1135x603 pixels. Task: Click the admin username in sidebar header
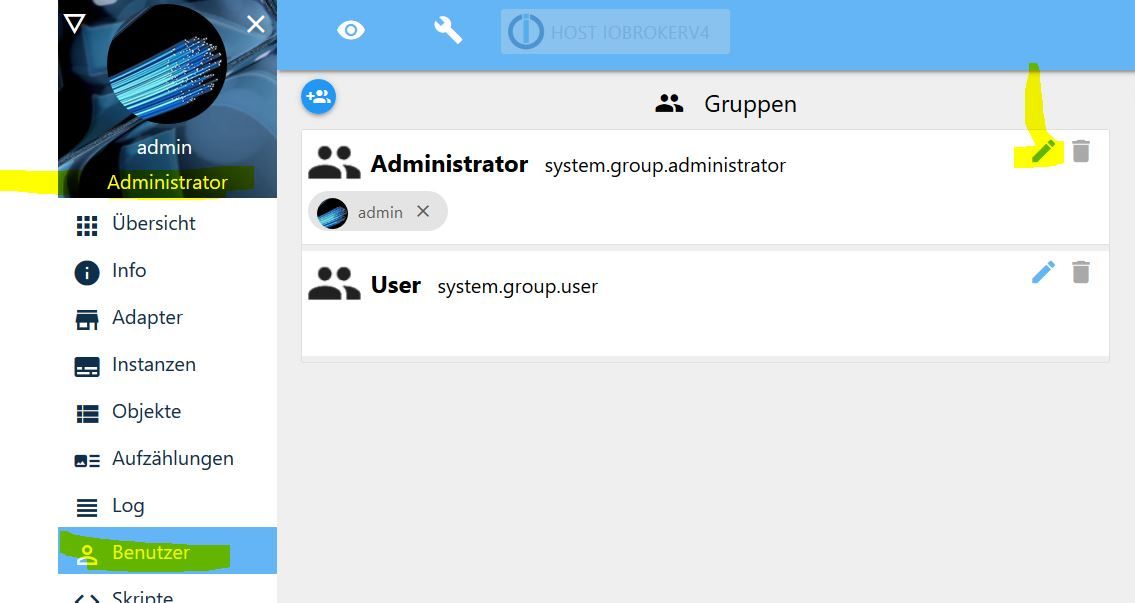(x=164, y=147)
